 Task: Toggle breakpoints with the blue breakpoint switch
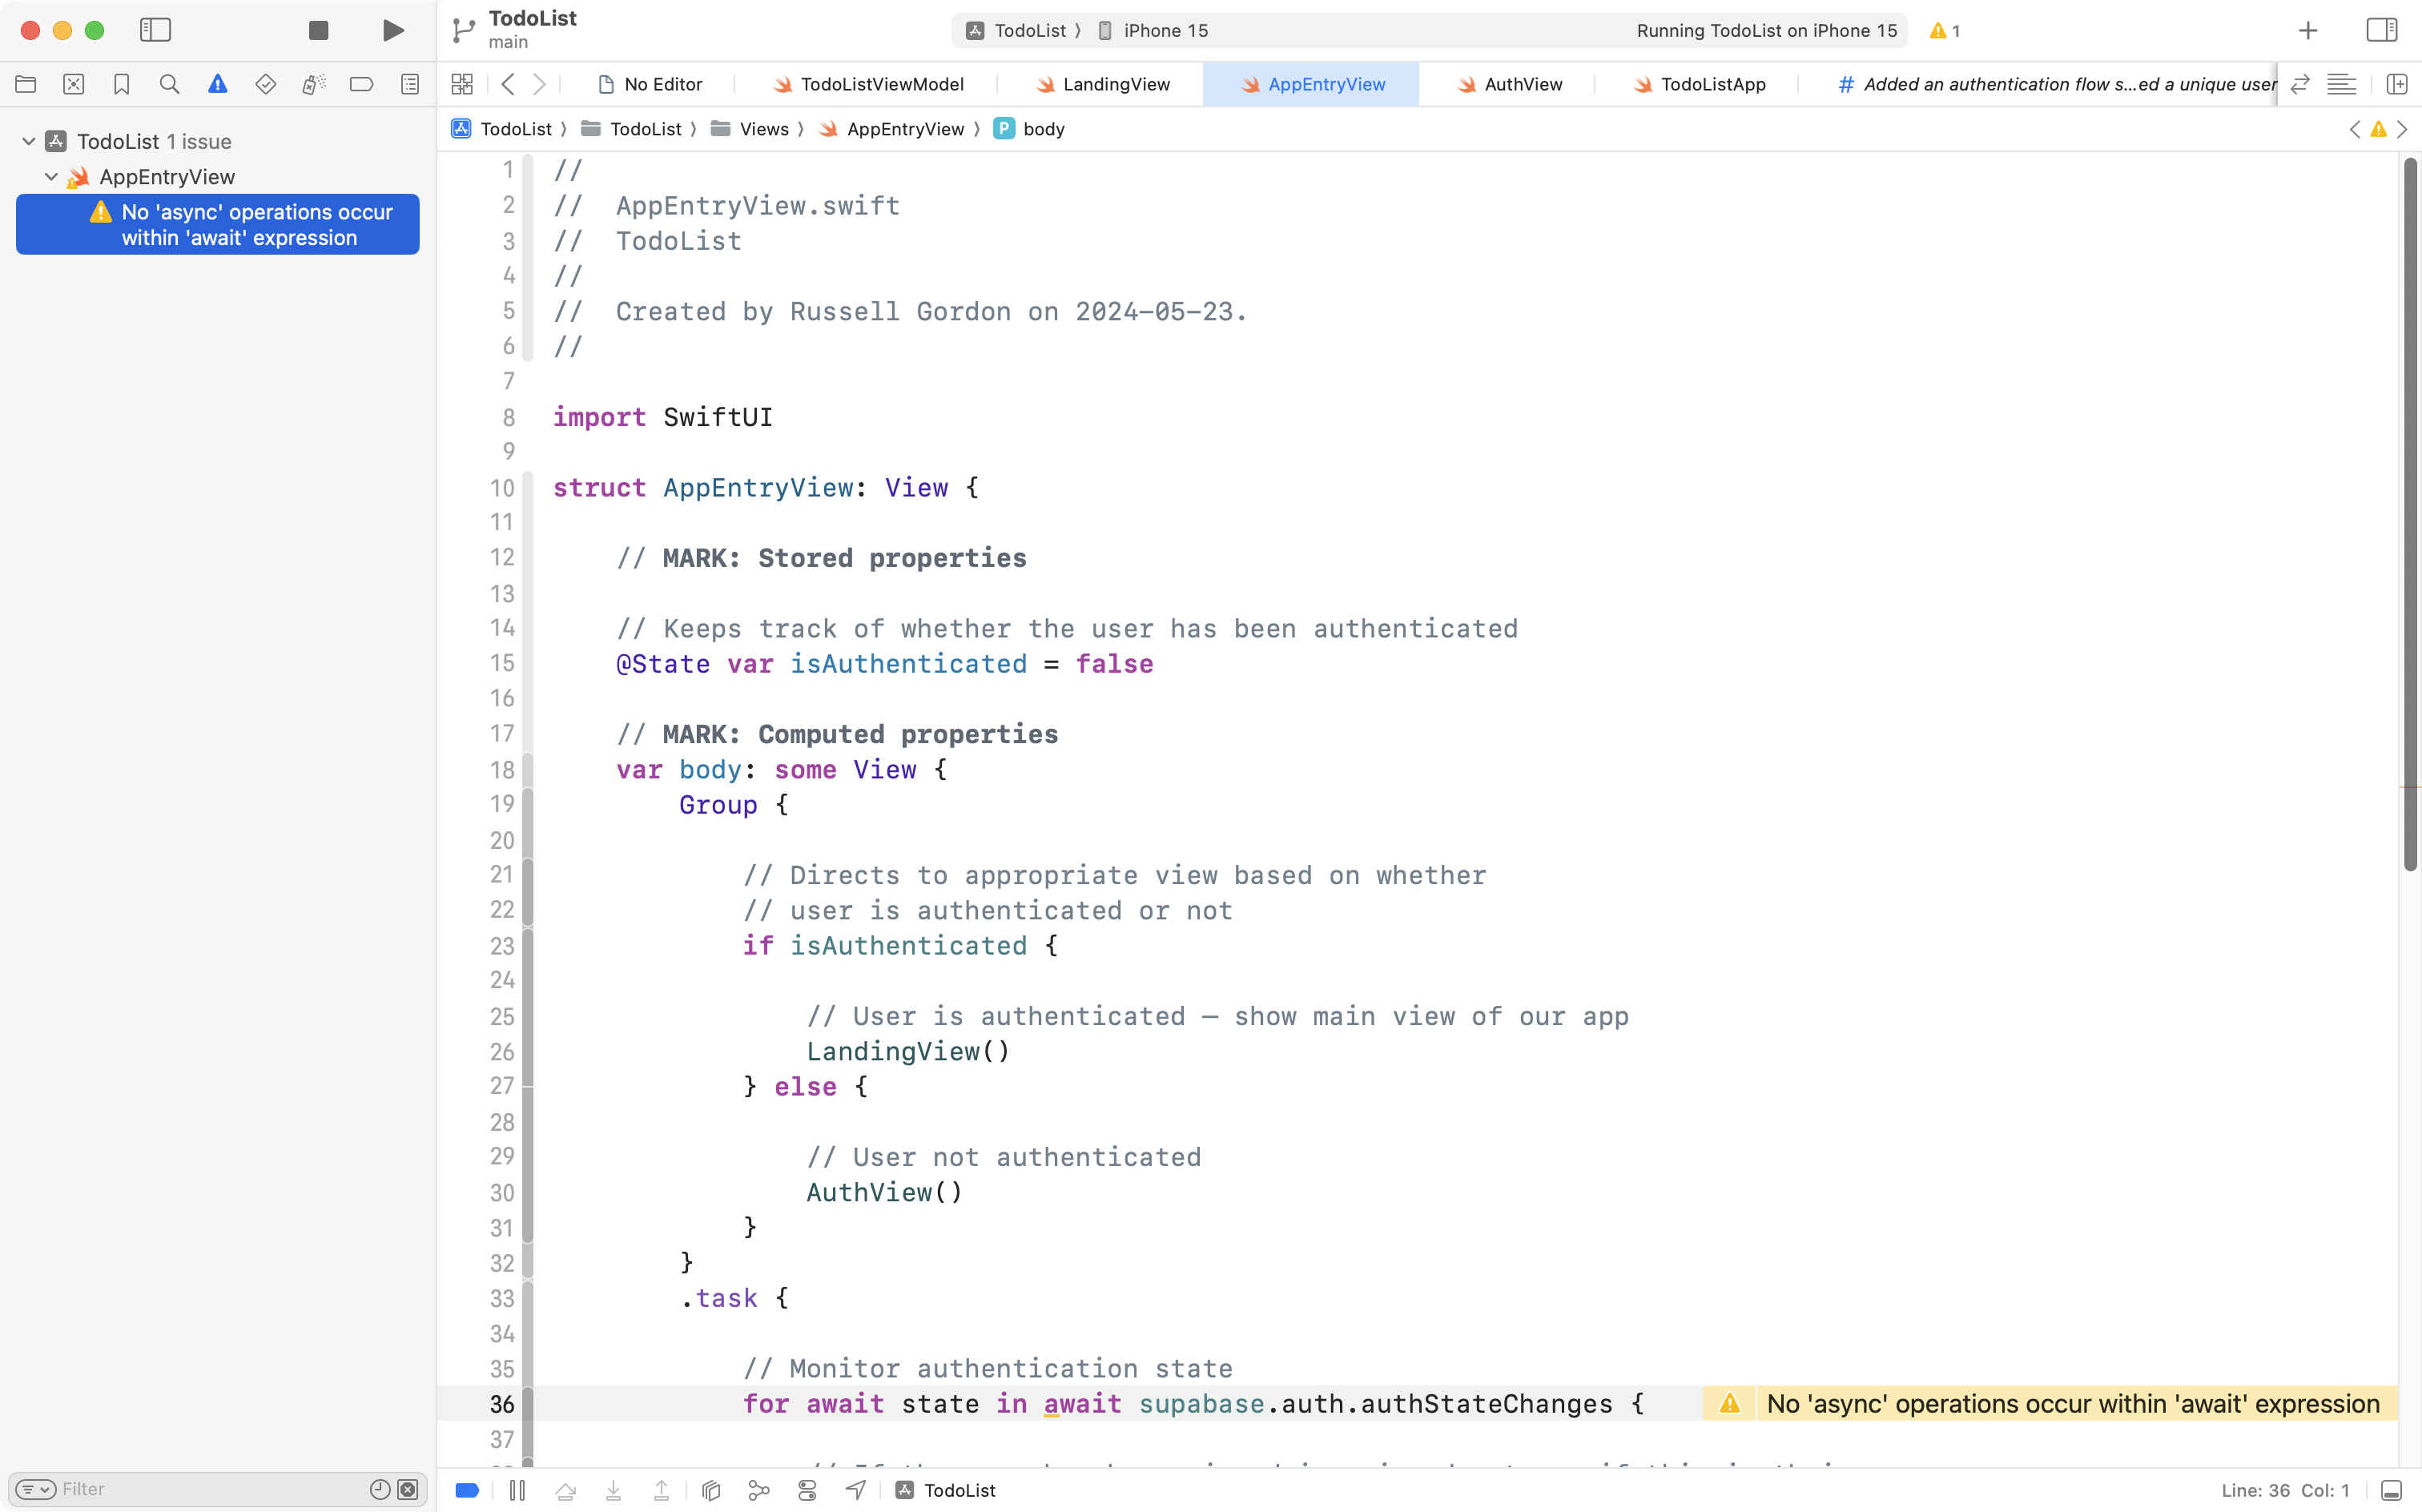pyautogui.click(x=467, y=1489)
